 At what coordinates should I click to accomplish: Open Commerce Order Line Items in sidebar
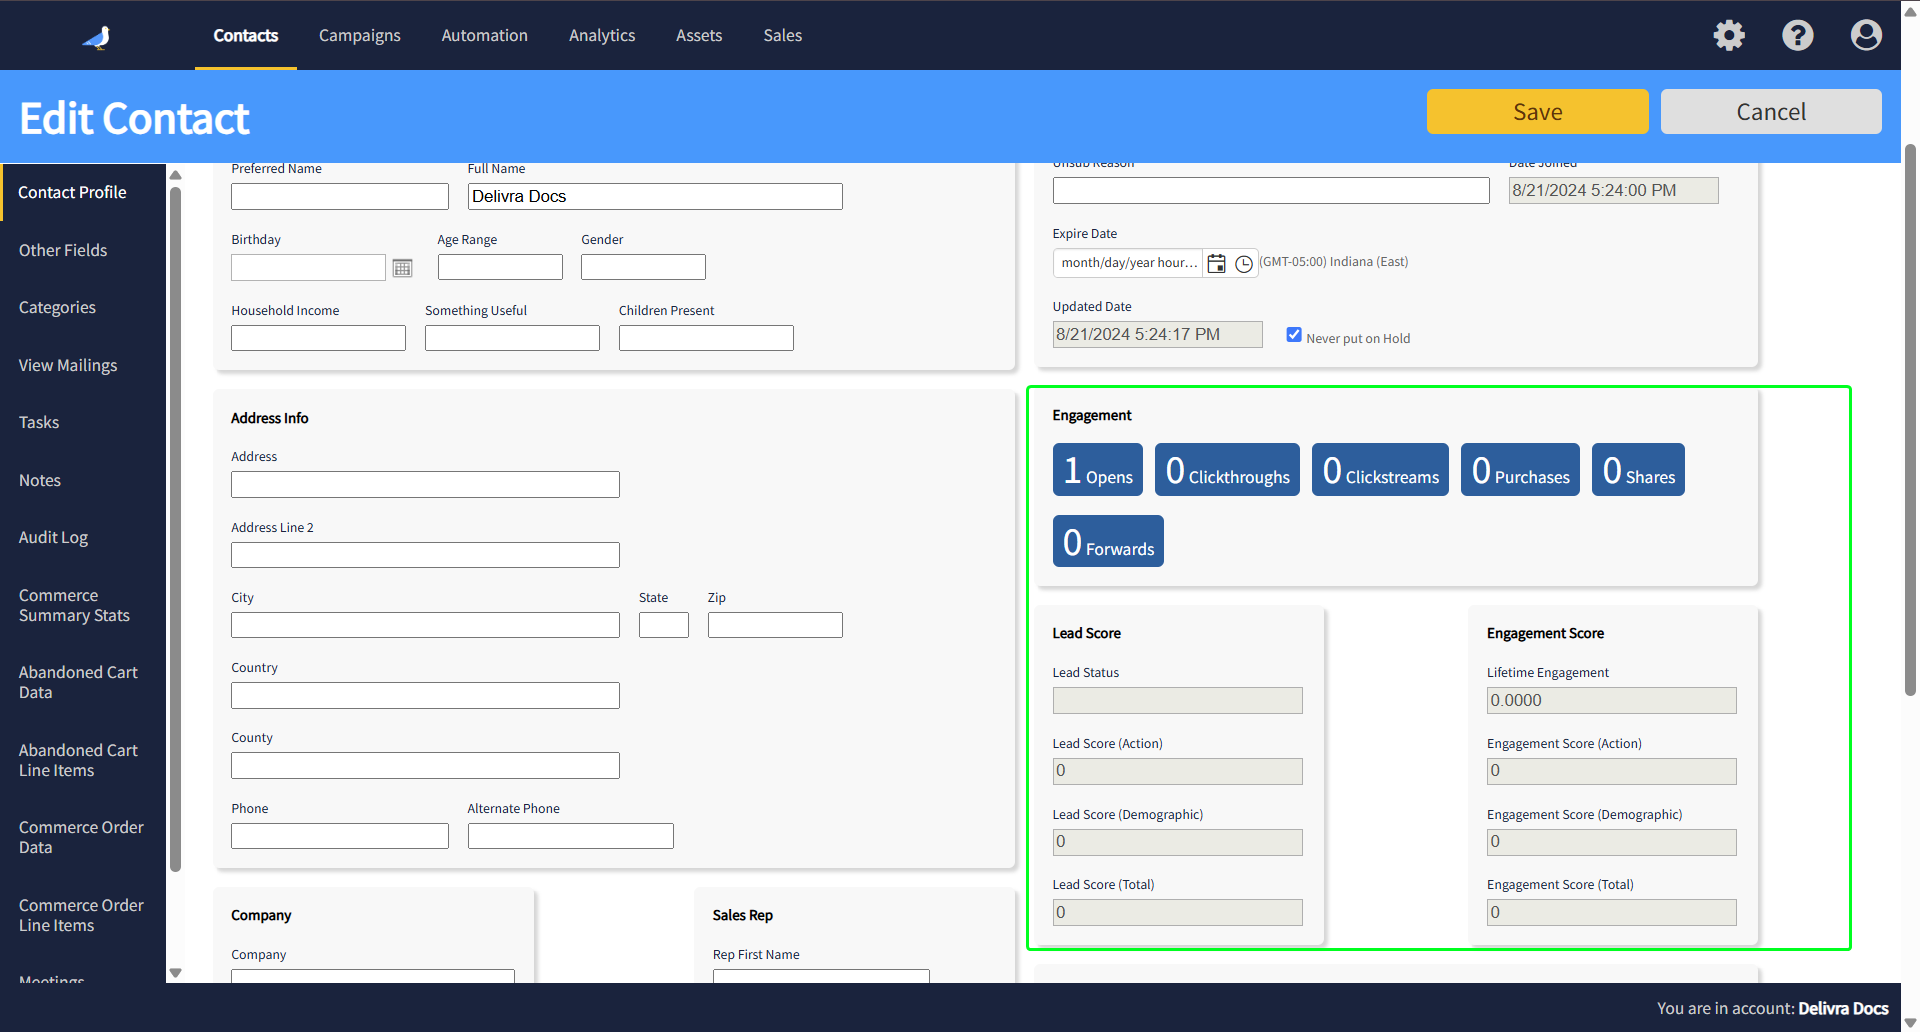pos(83,915)
